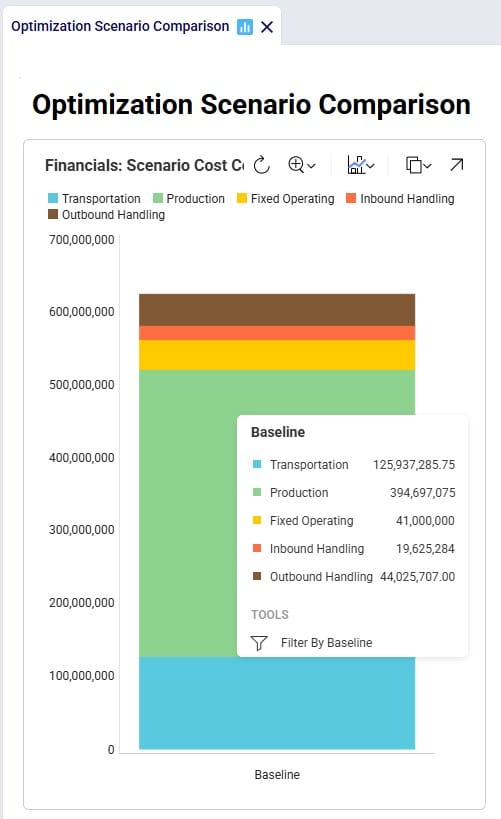Toggle Outbound Handling legend entry

106,215
